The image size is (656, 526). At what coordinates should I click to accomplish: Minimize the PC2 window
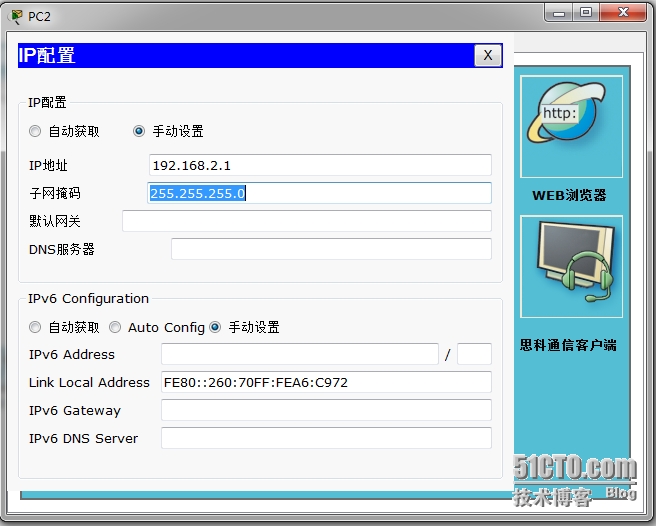(559, 13)
